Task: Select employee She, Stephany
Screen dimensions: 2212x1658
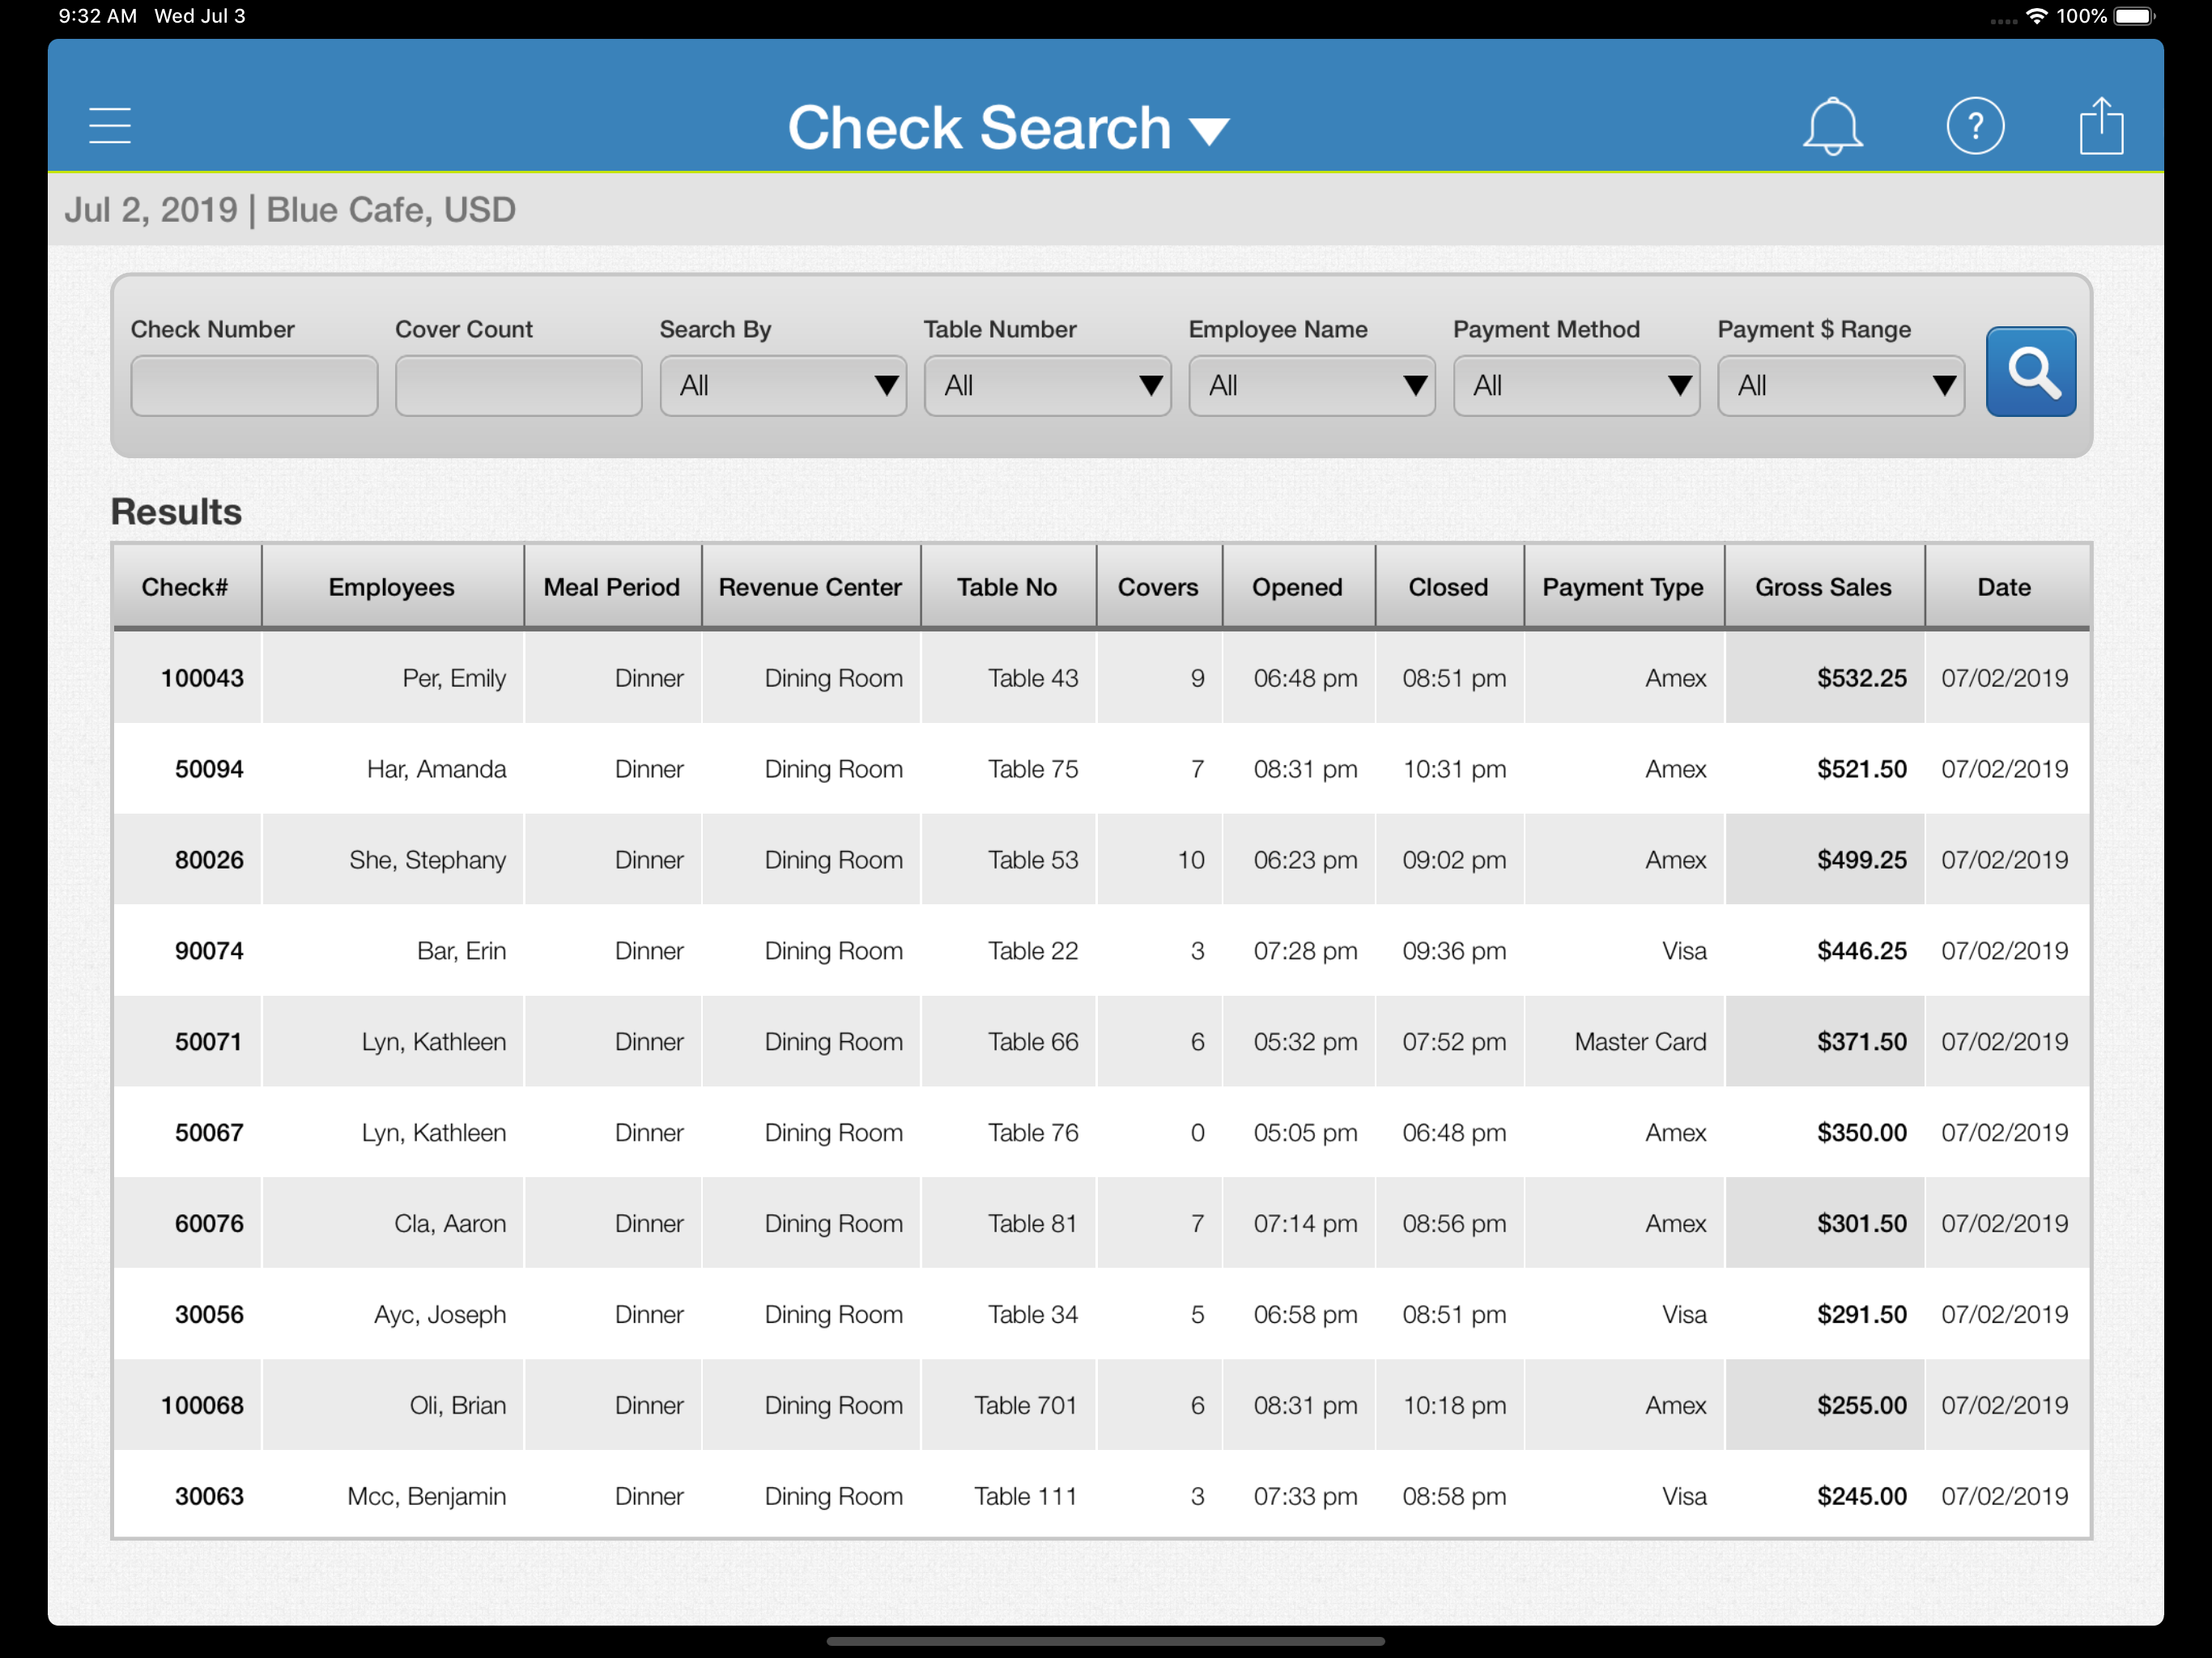Action: tap(427, 860)
